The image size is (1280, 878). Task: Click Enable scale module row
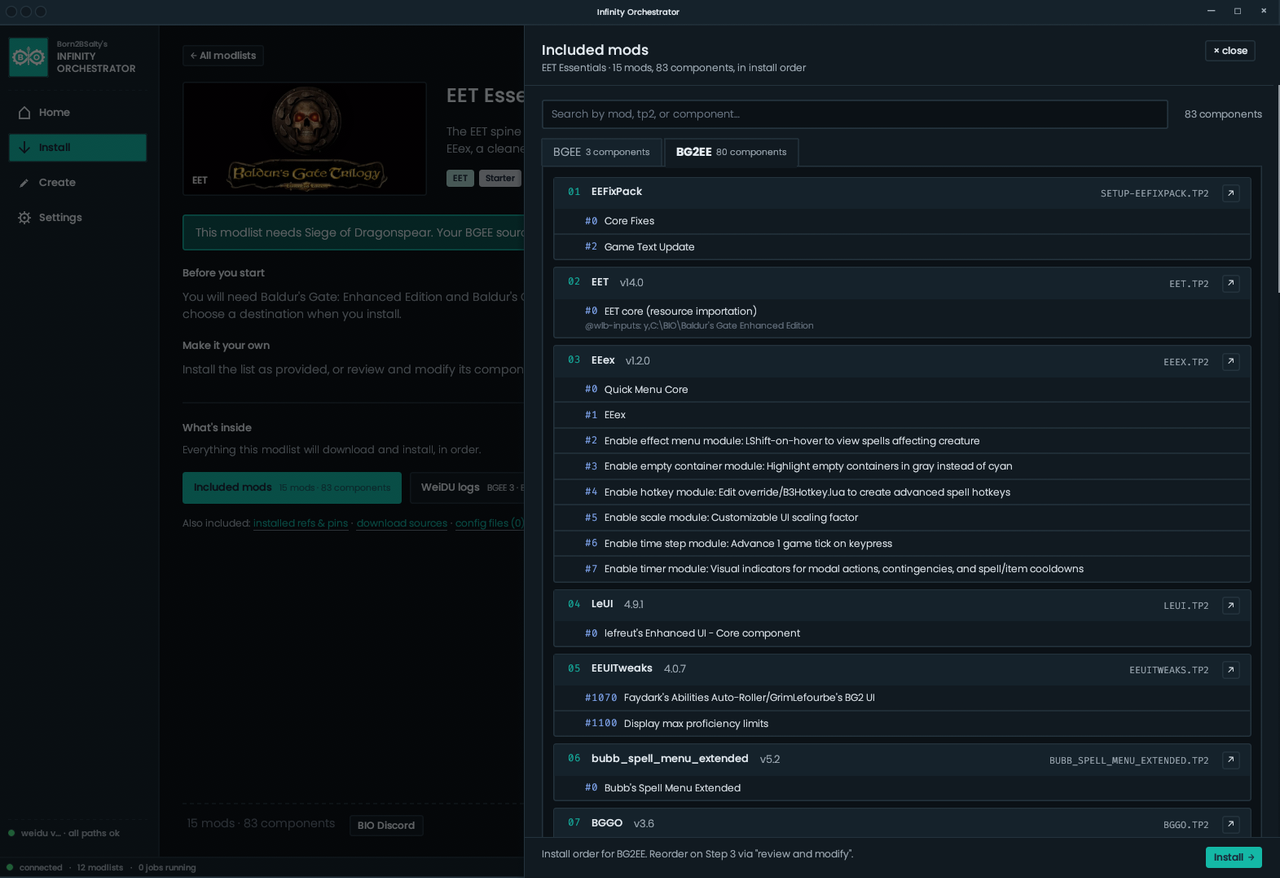click(x=902, y=518)
